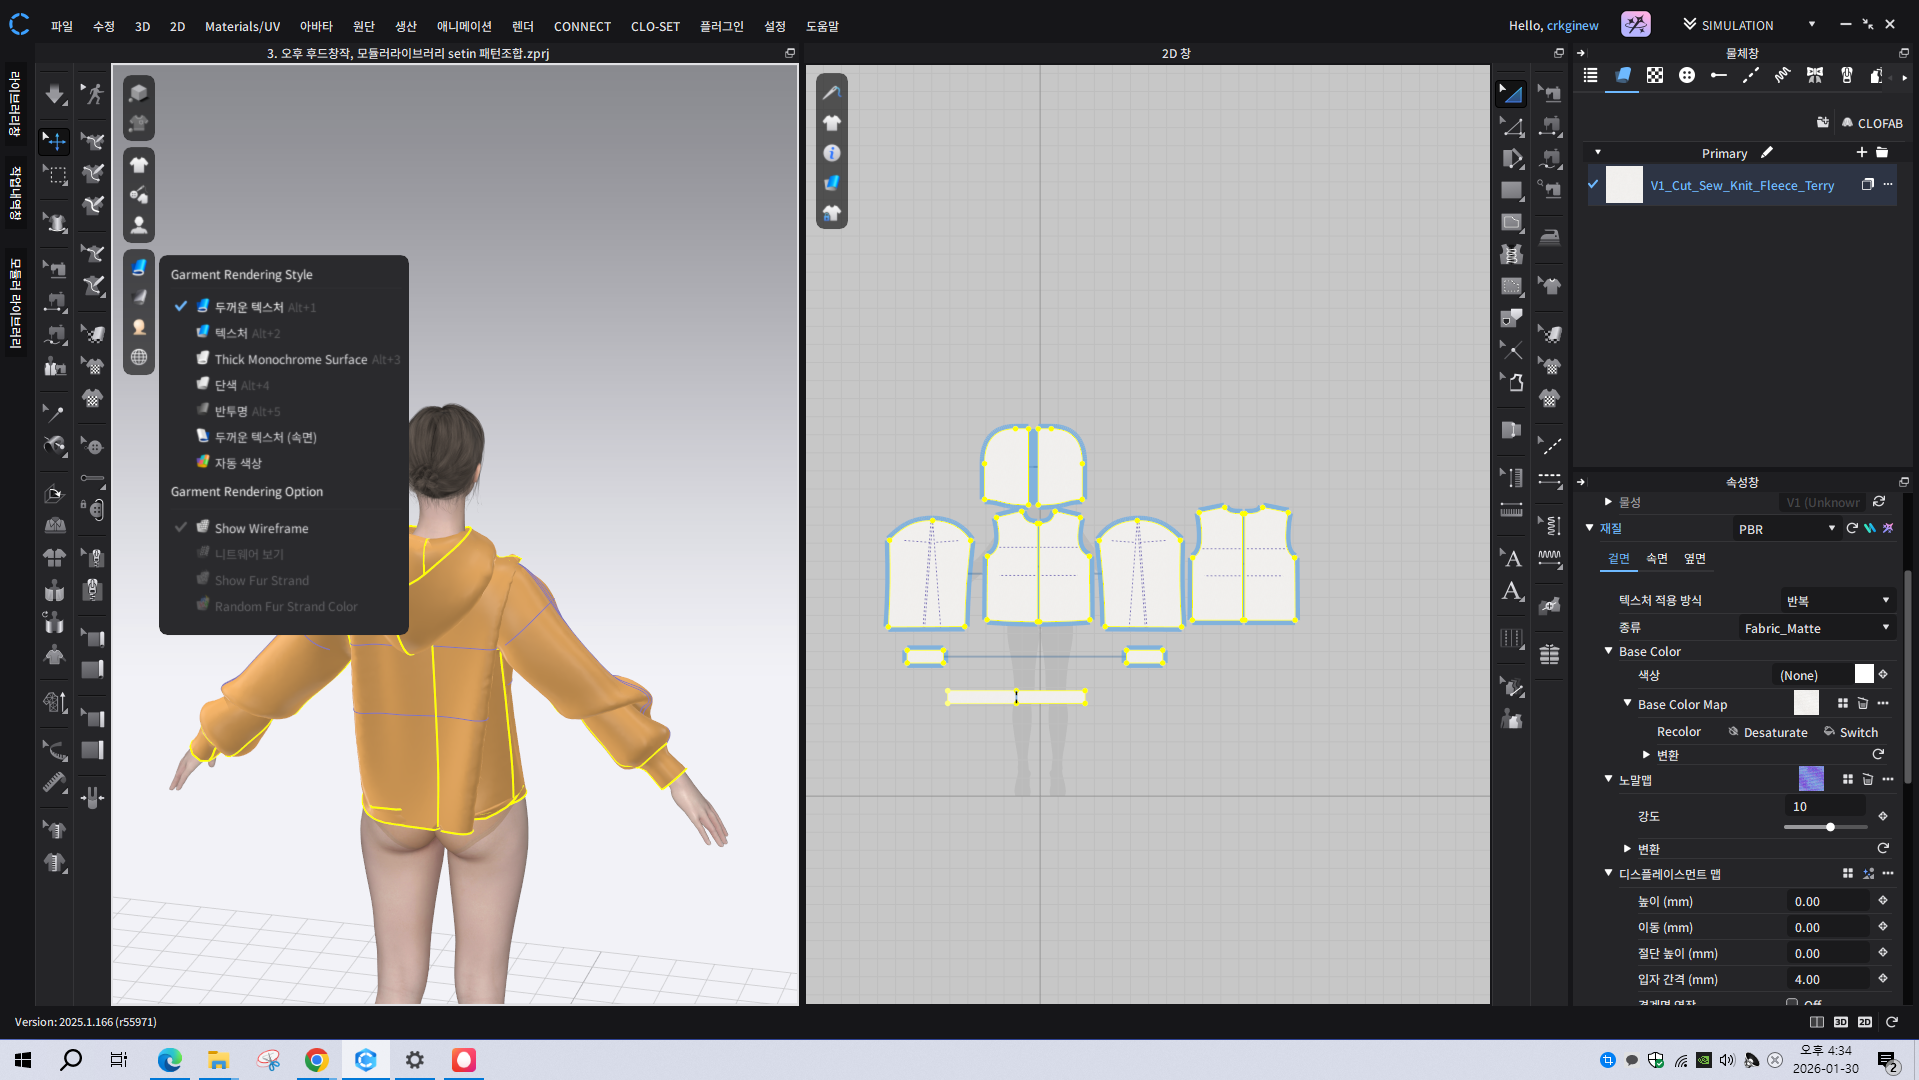Toggle the Show Wireframe option

point(261,528)
